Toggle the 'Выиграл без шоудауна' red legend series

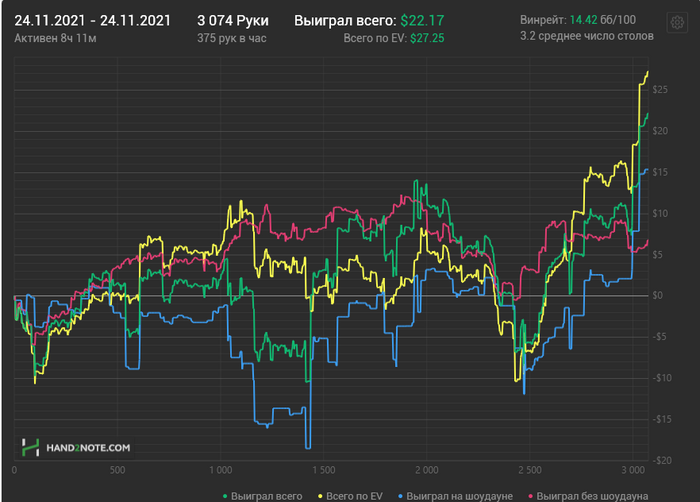pyautogui.click(x=588, y=496)
